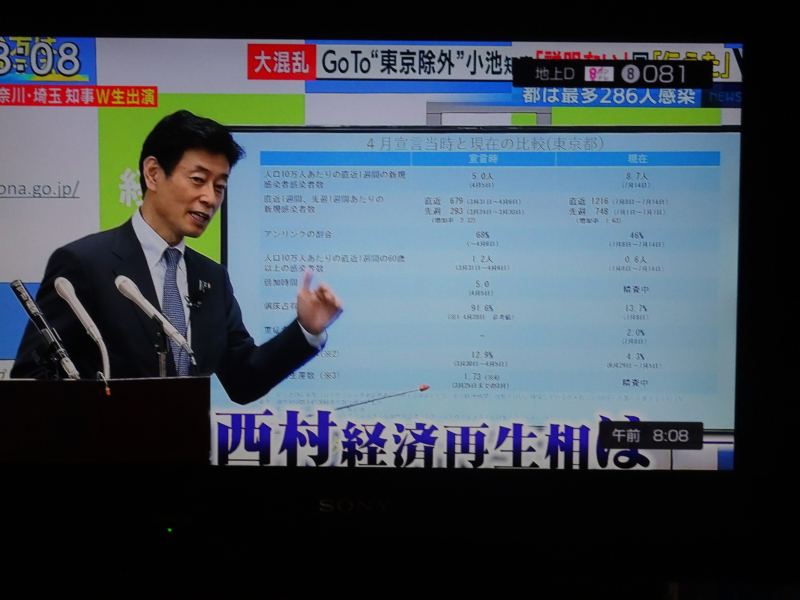Screen dimensions: 800x600
Task: Click the 60歳以上の感染者数 row label
Action: click(x=334, y=263)
